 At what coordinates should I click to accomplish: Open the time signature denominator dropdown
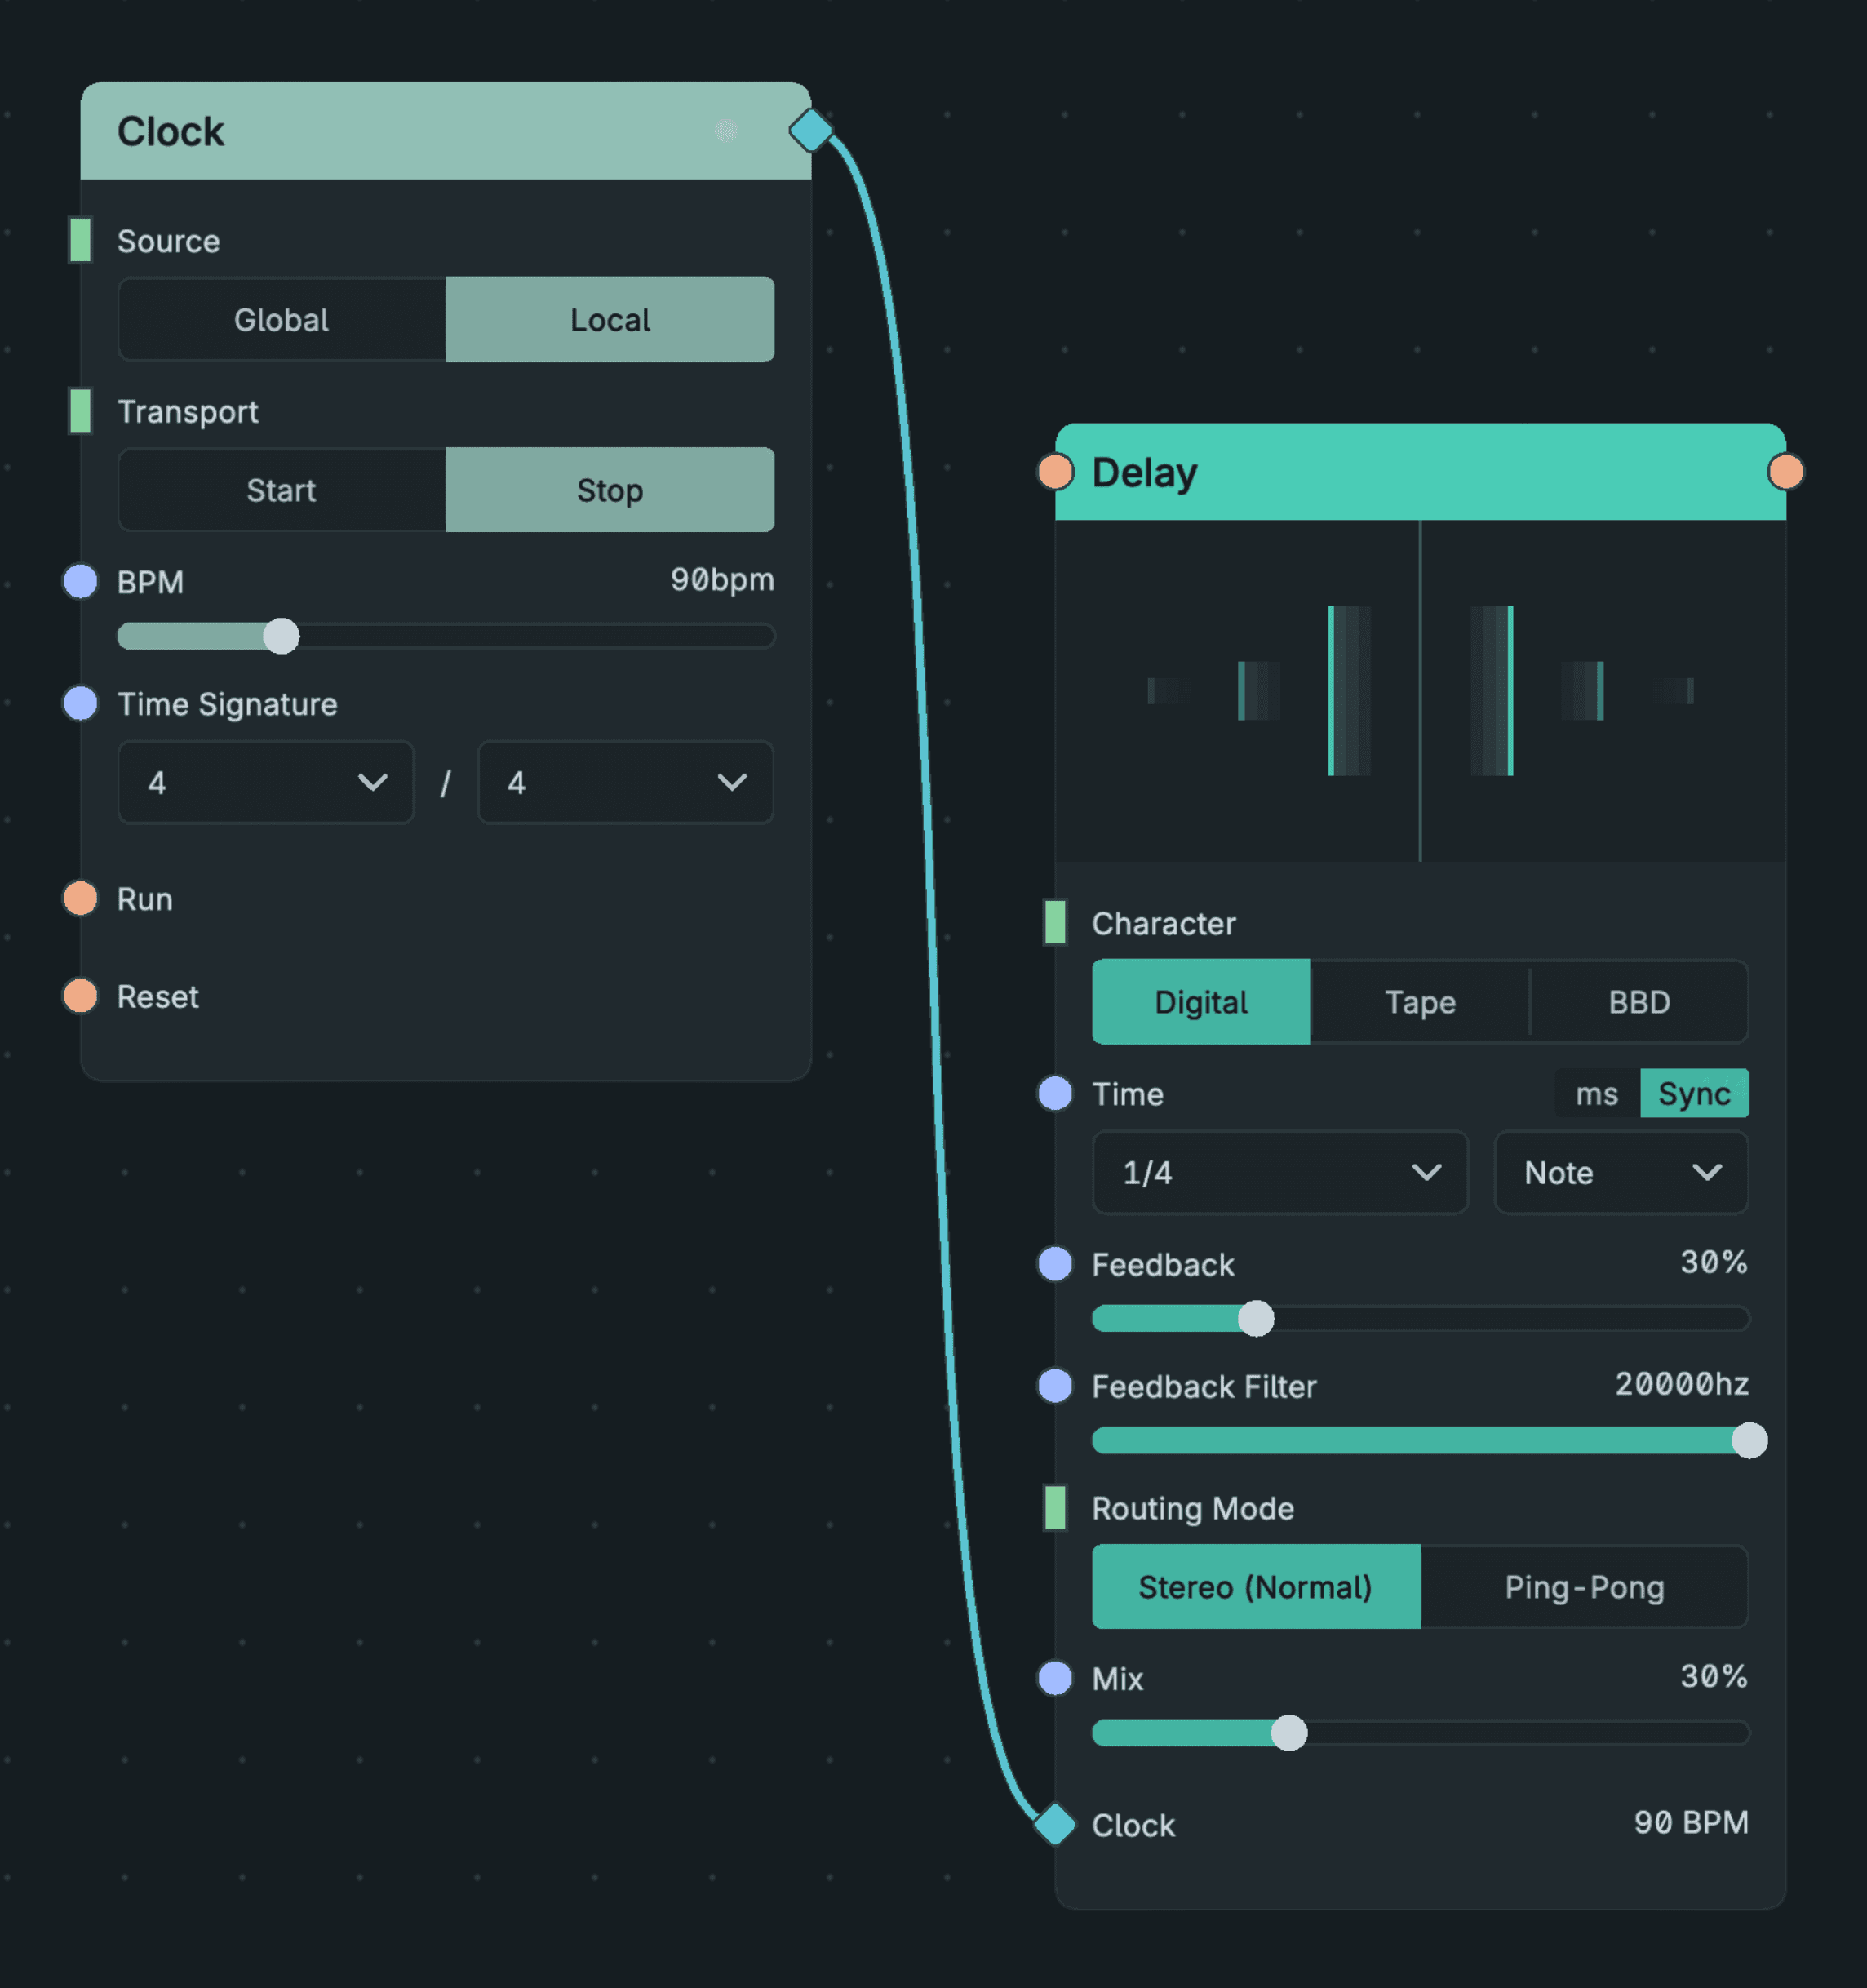tap(625, 782)
